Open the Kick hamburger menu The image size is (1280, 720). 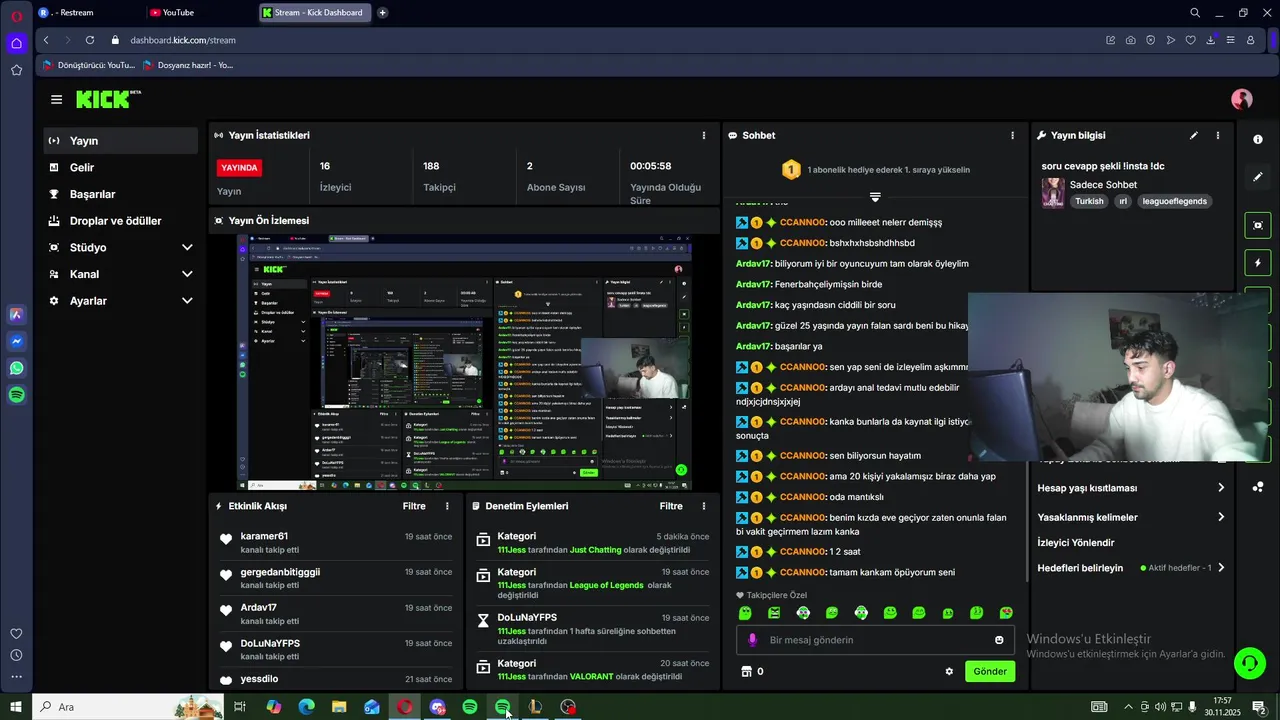pyautogui.click(x=56, y=99)
